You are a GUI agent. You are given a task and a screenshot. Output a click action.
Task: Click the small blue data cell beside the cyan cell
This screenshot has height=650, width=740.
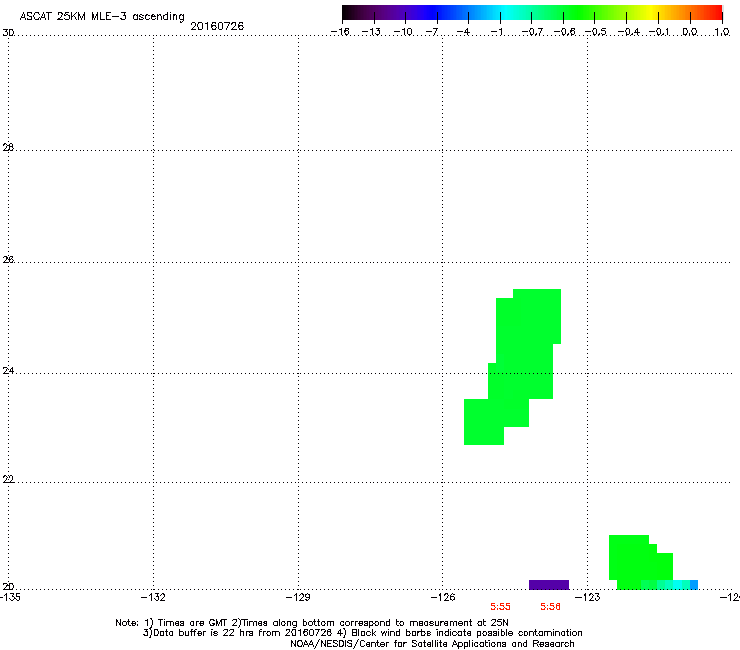694,585
